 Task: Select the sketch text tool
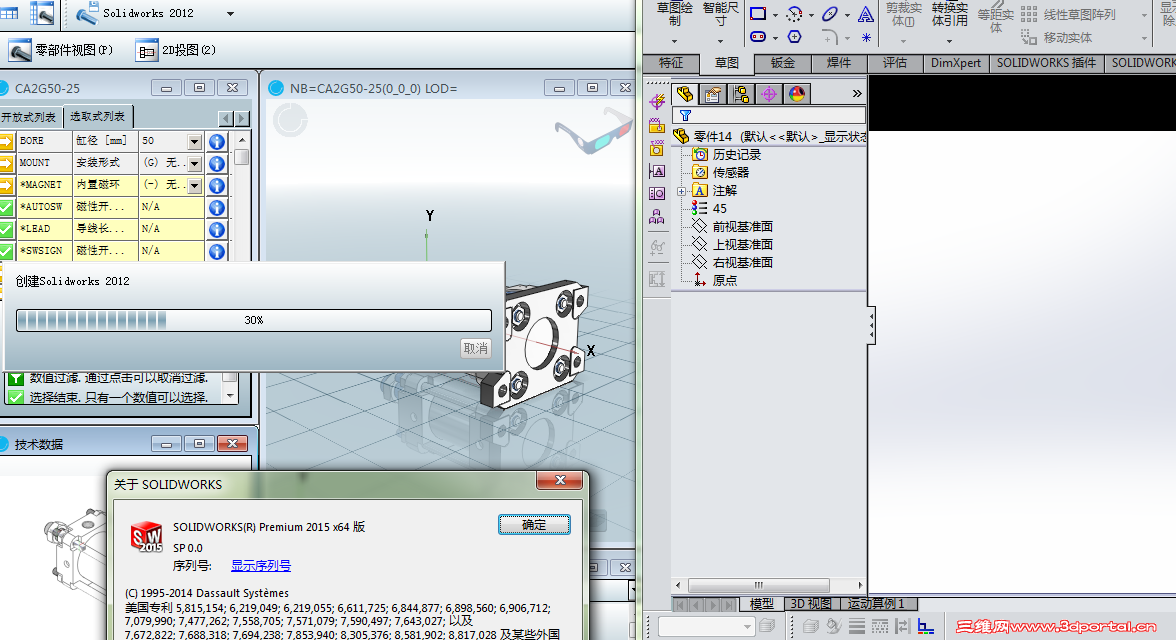point(866,14)
